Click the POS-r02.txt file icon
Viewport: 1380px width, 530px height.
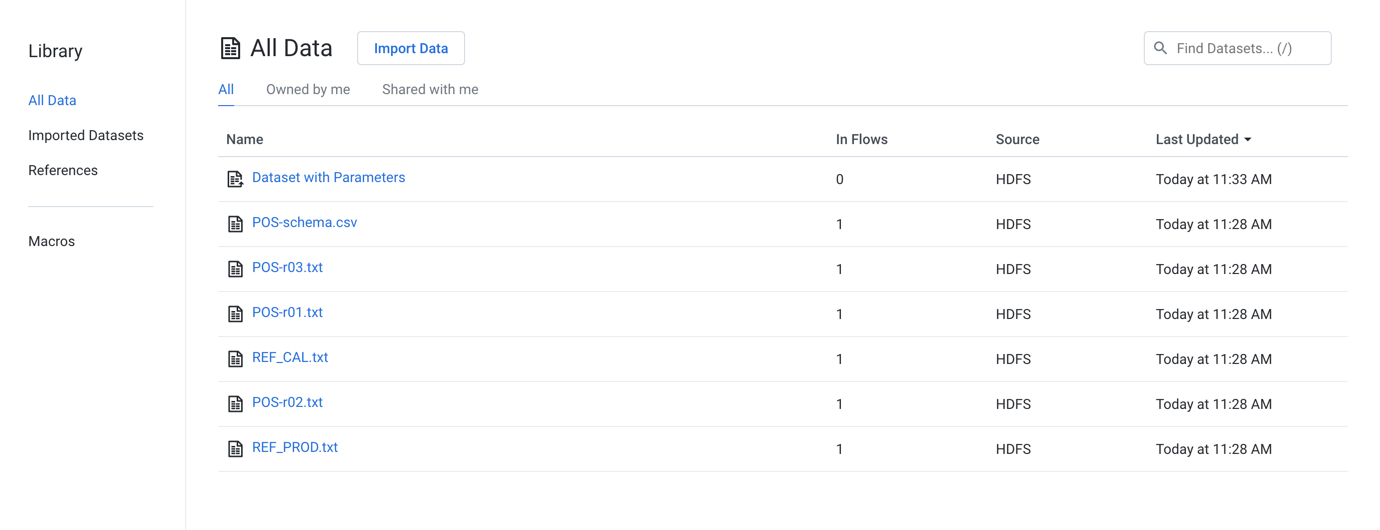(x=235, y=404)
